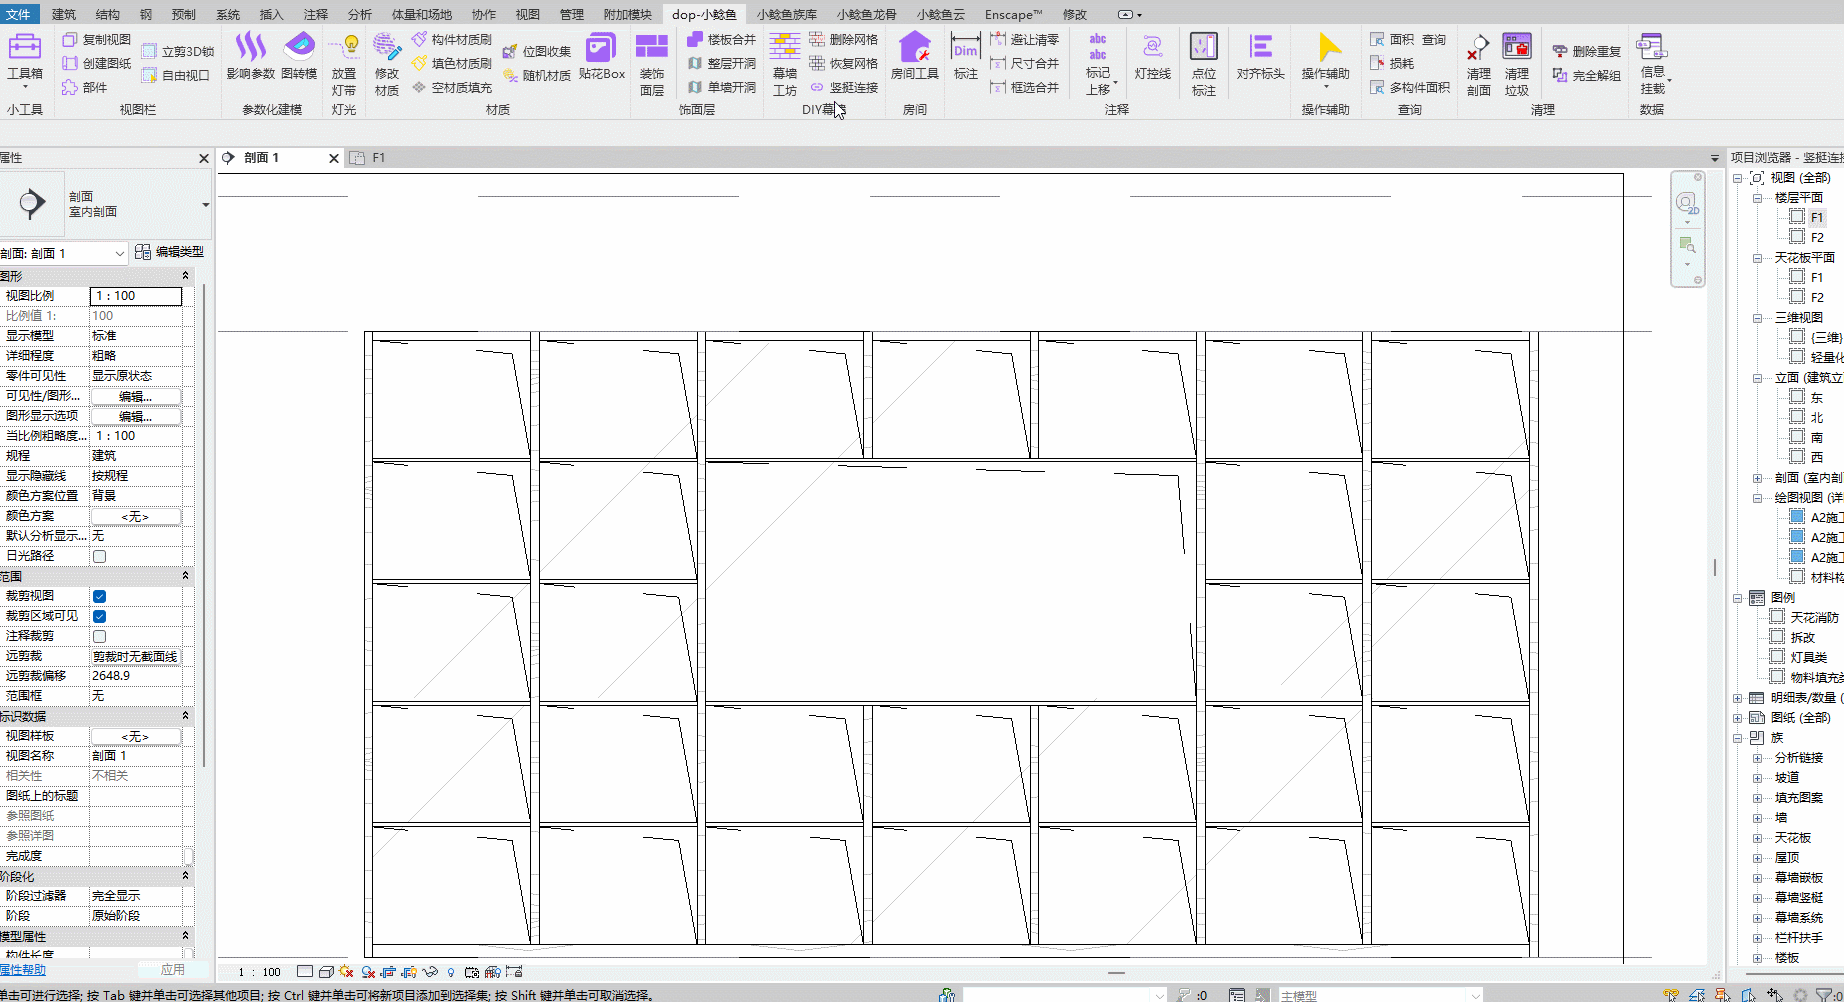Expand the 标记上移 dropdown tool
This screenshot has height=1002, width=1844.
click(x=1098, y=63)
